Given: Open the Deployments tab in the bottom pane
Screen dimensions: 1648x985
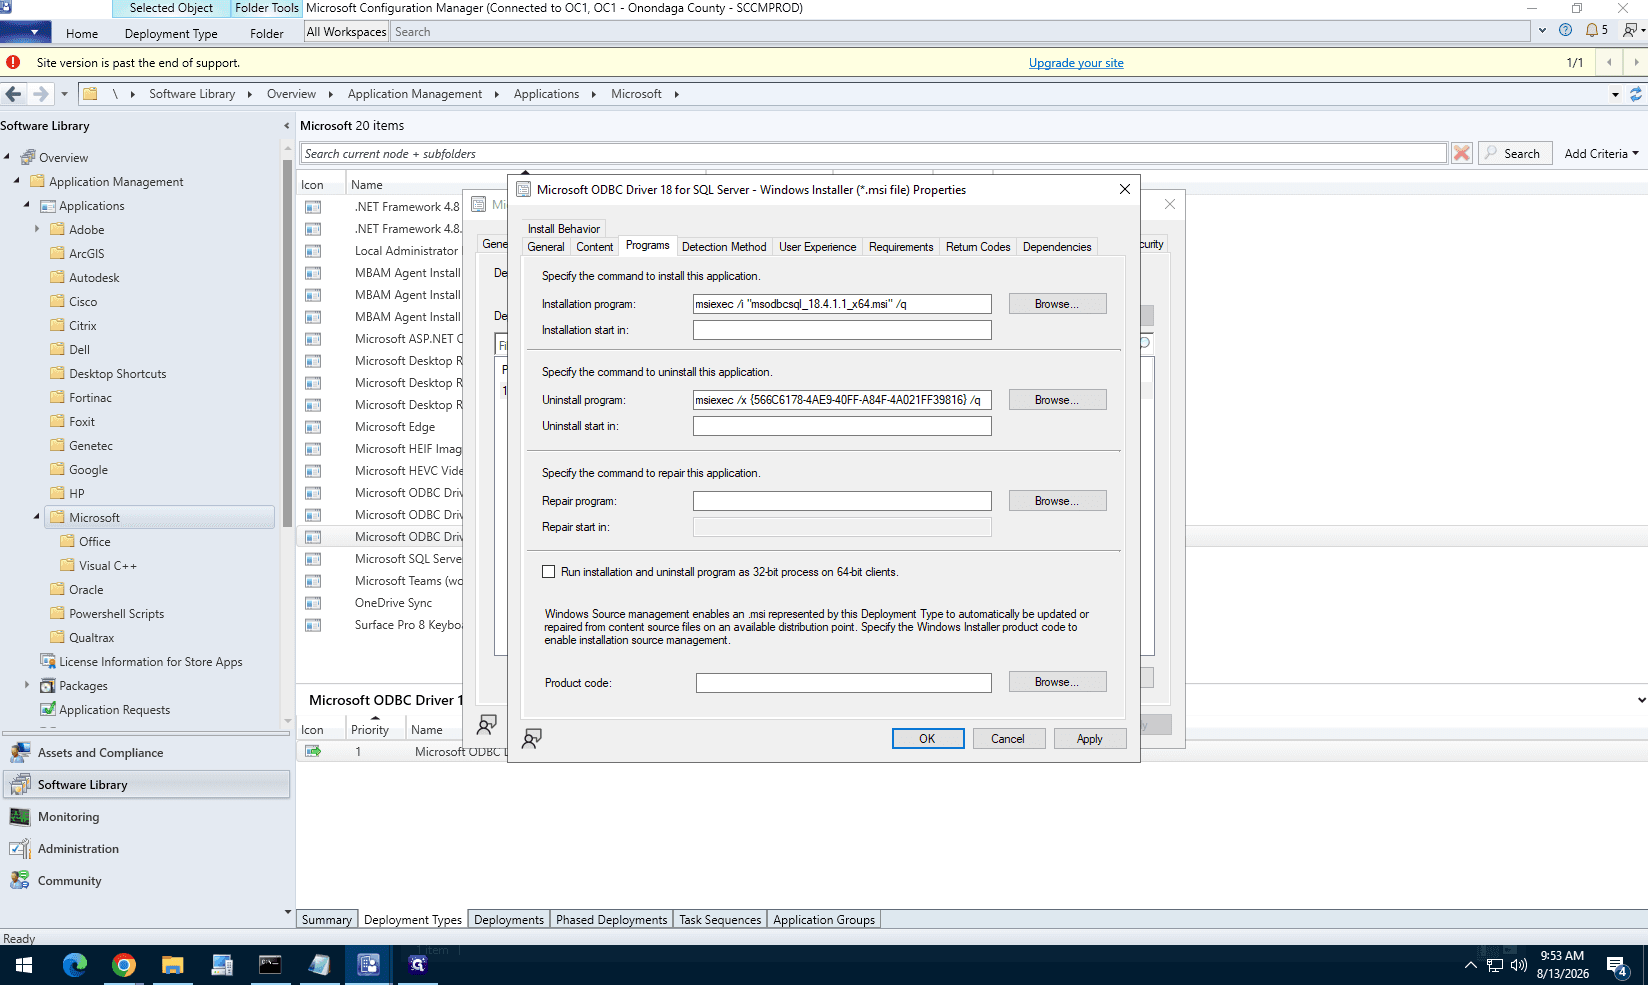Looking at the screenshot, I should tap(509, 920).
